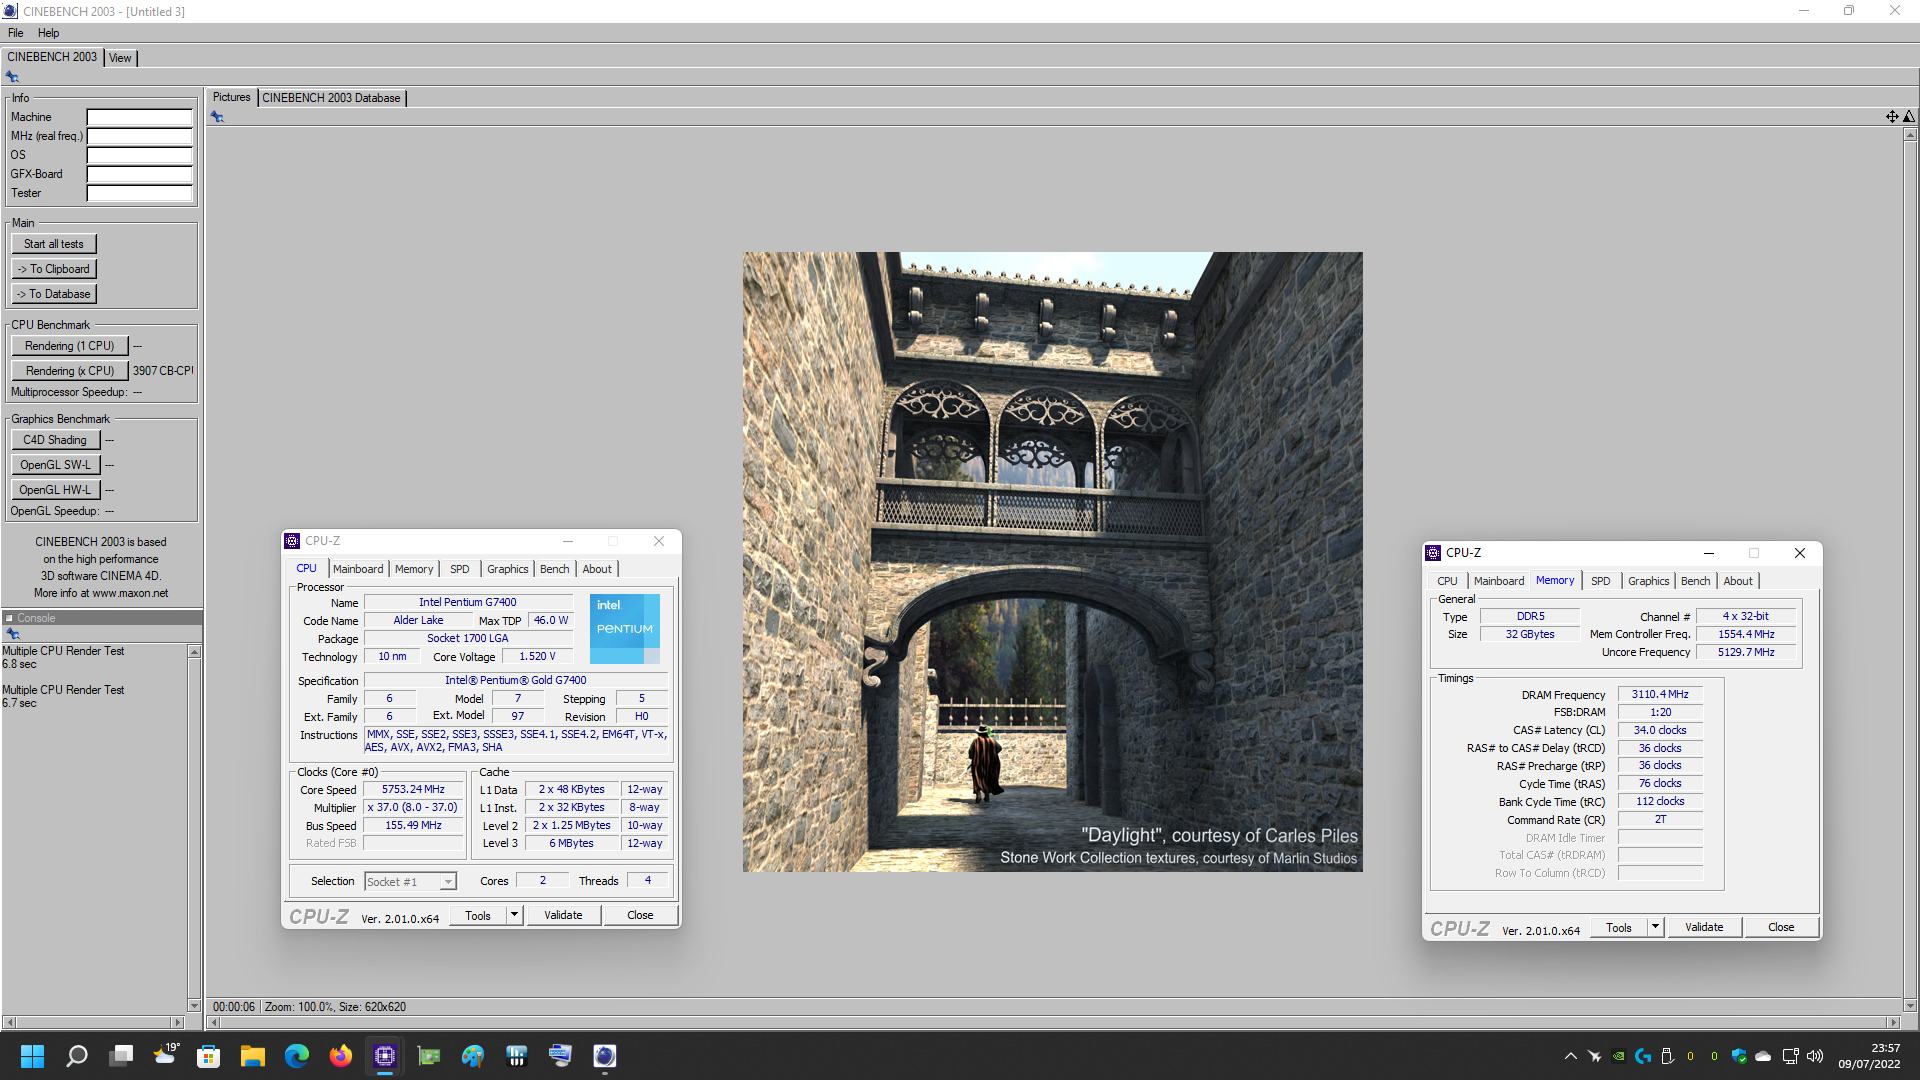The image size is (1920, 1080).
Task: Click the Intel Pentium logo in CPU-Z
Action: point(625,629)
